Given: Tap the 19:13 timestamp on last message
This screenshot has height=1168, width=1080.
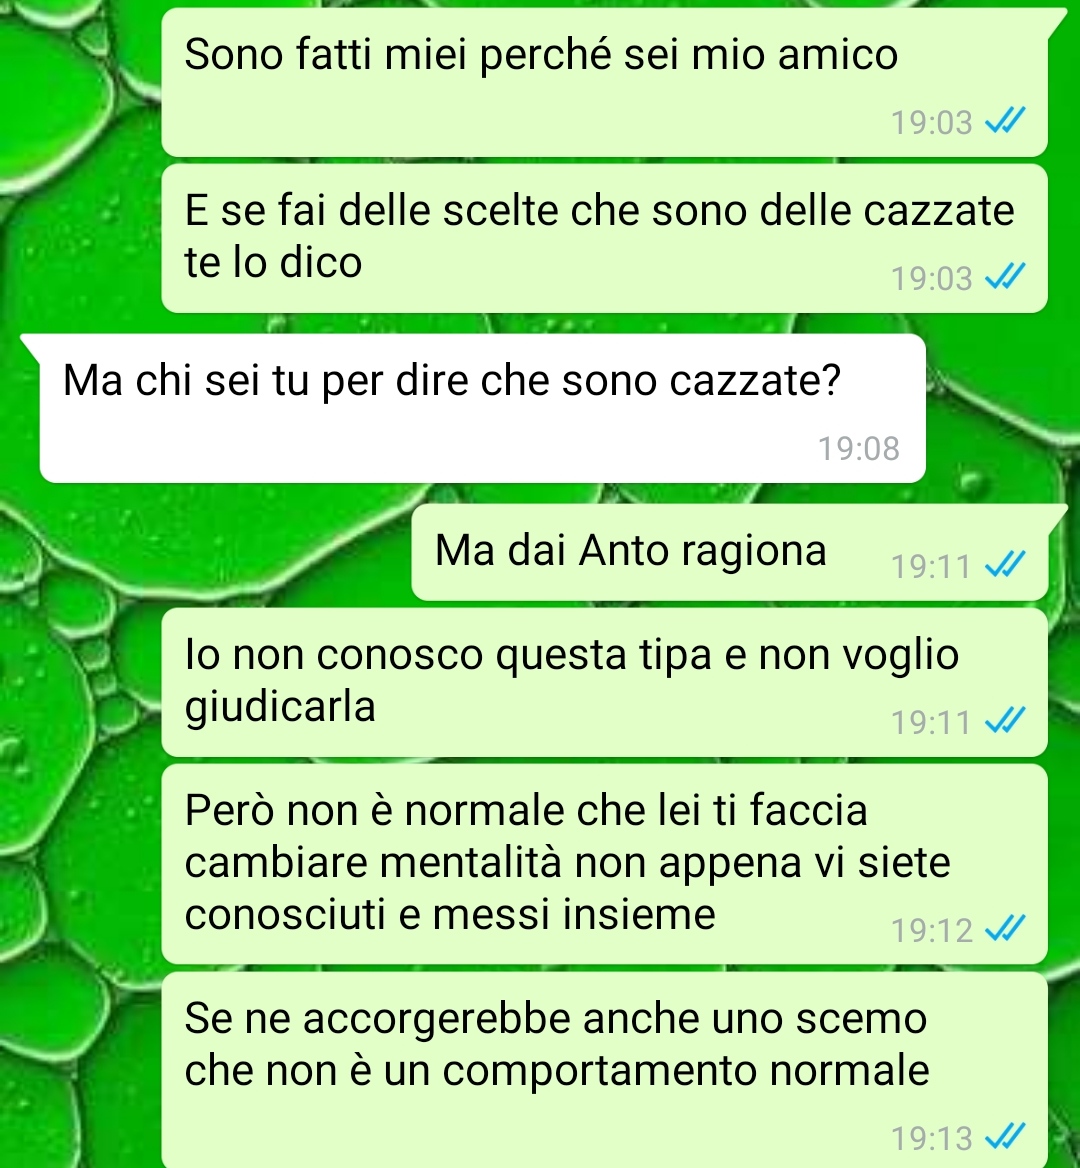Looking at the screenshot, I should click(x=932, y=1138).
